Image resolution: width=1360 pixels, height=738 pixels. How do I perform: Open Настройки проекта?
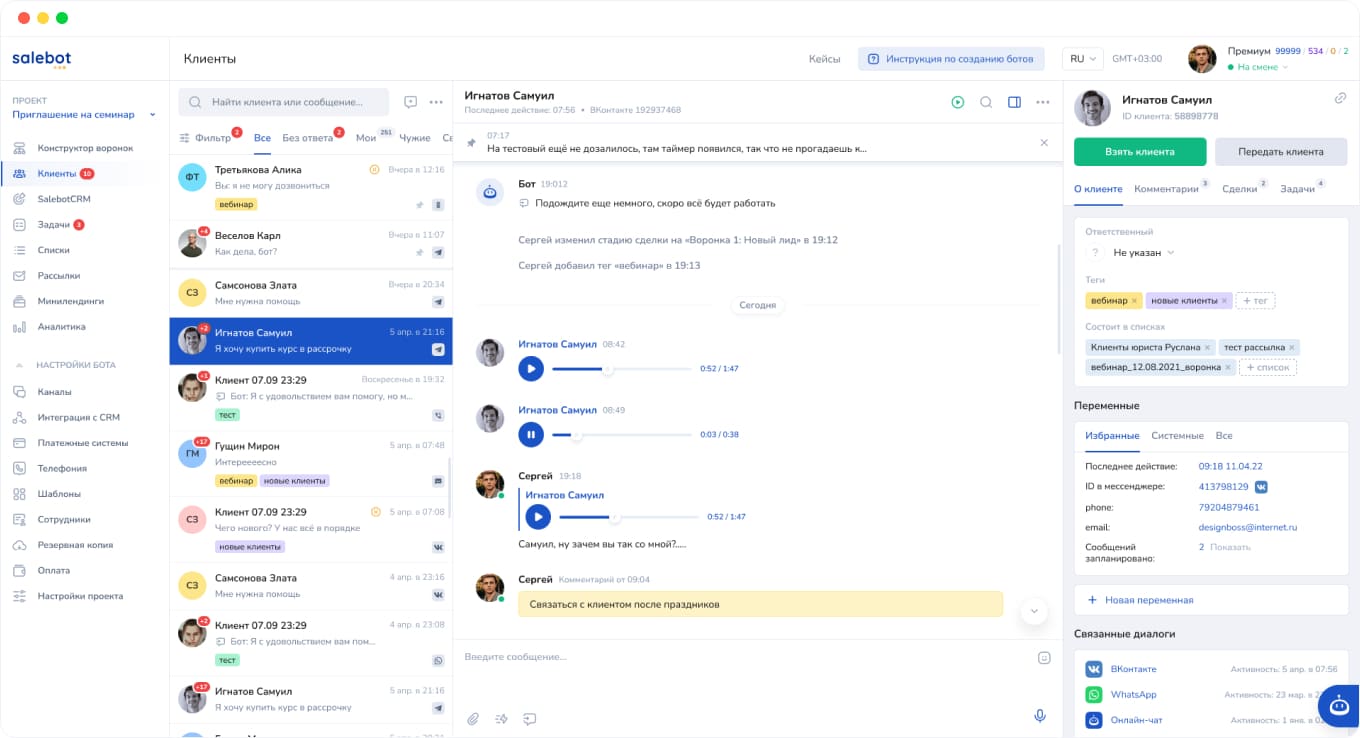[x=80, y=596]
